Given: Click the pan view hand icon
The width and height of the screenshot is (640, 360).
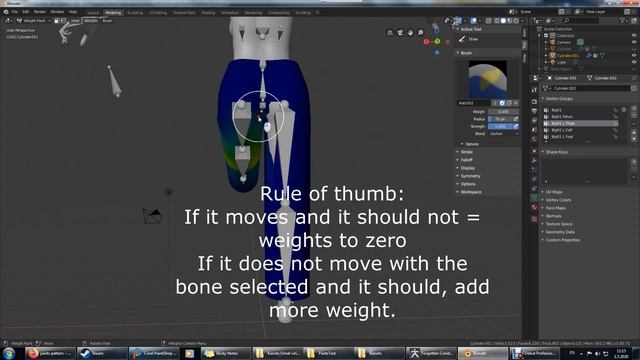Looking at the screenshot, I should tap(410, 33).
